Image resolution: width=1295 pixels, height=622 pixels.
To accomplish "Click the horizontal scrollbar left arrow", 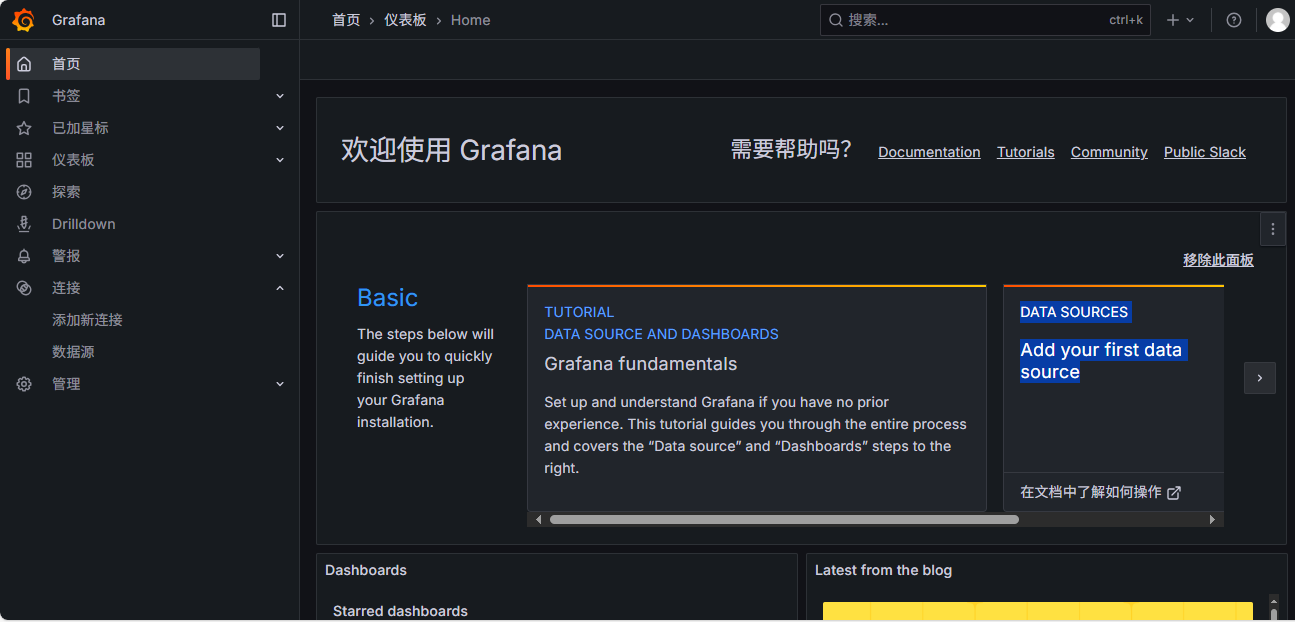I will [538, 519].
